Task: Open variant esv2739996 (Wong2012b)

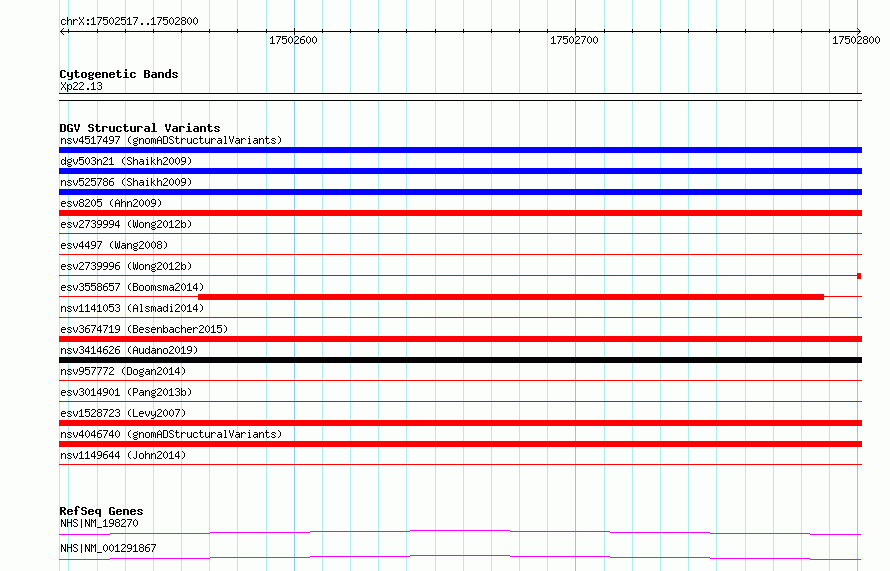Action: click(x=126, y=266)
